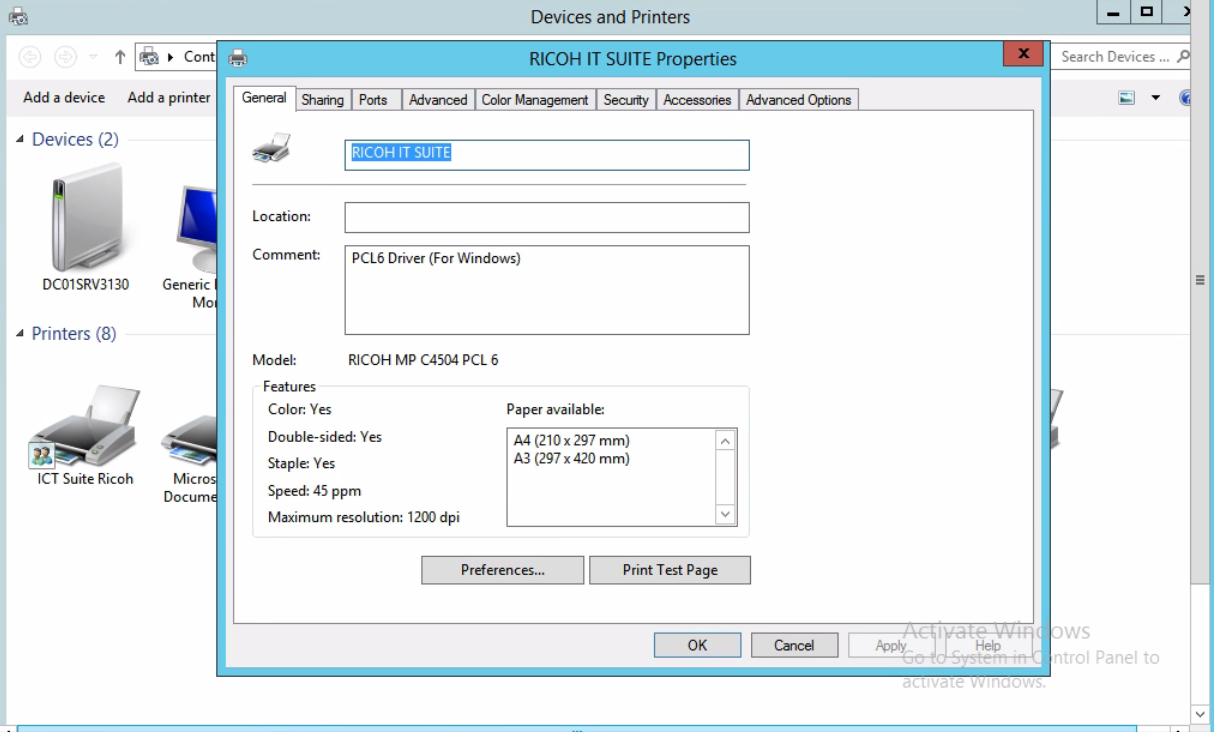Minimize the Devices and Printers window
The image size is (1214, 732).
pos(1112,12)
